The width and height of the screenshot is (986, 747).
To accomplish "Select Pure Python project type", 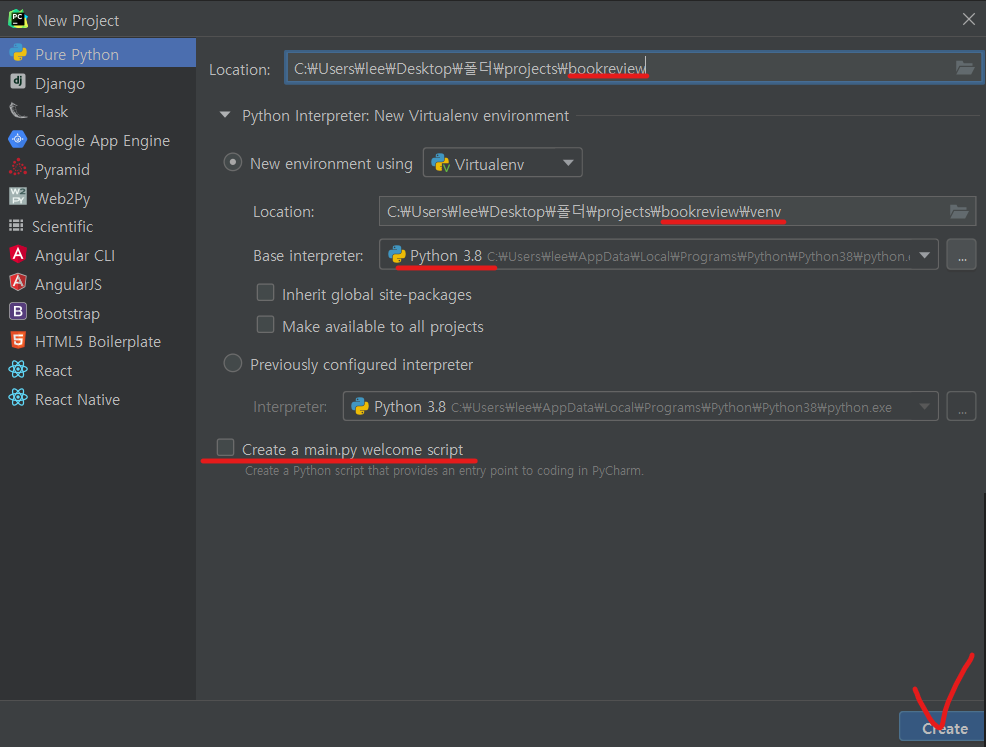I will click(x=98, y=54).
